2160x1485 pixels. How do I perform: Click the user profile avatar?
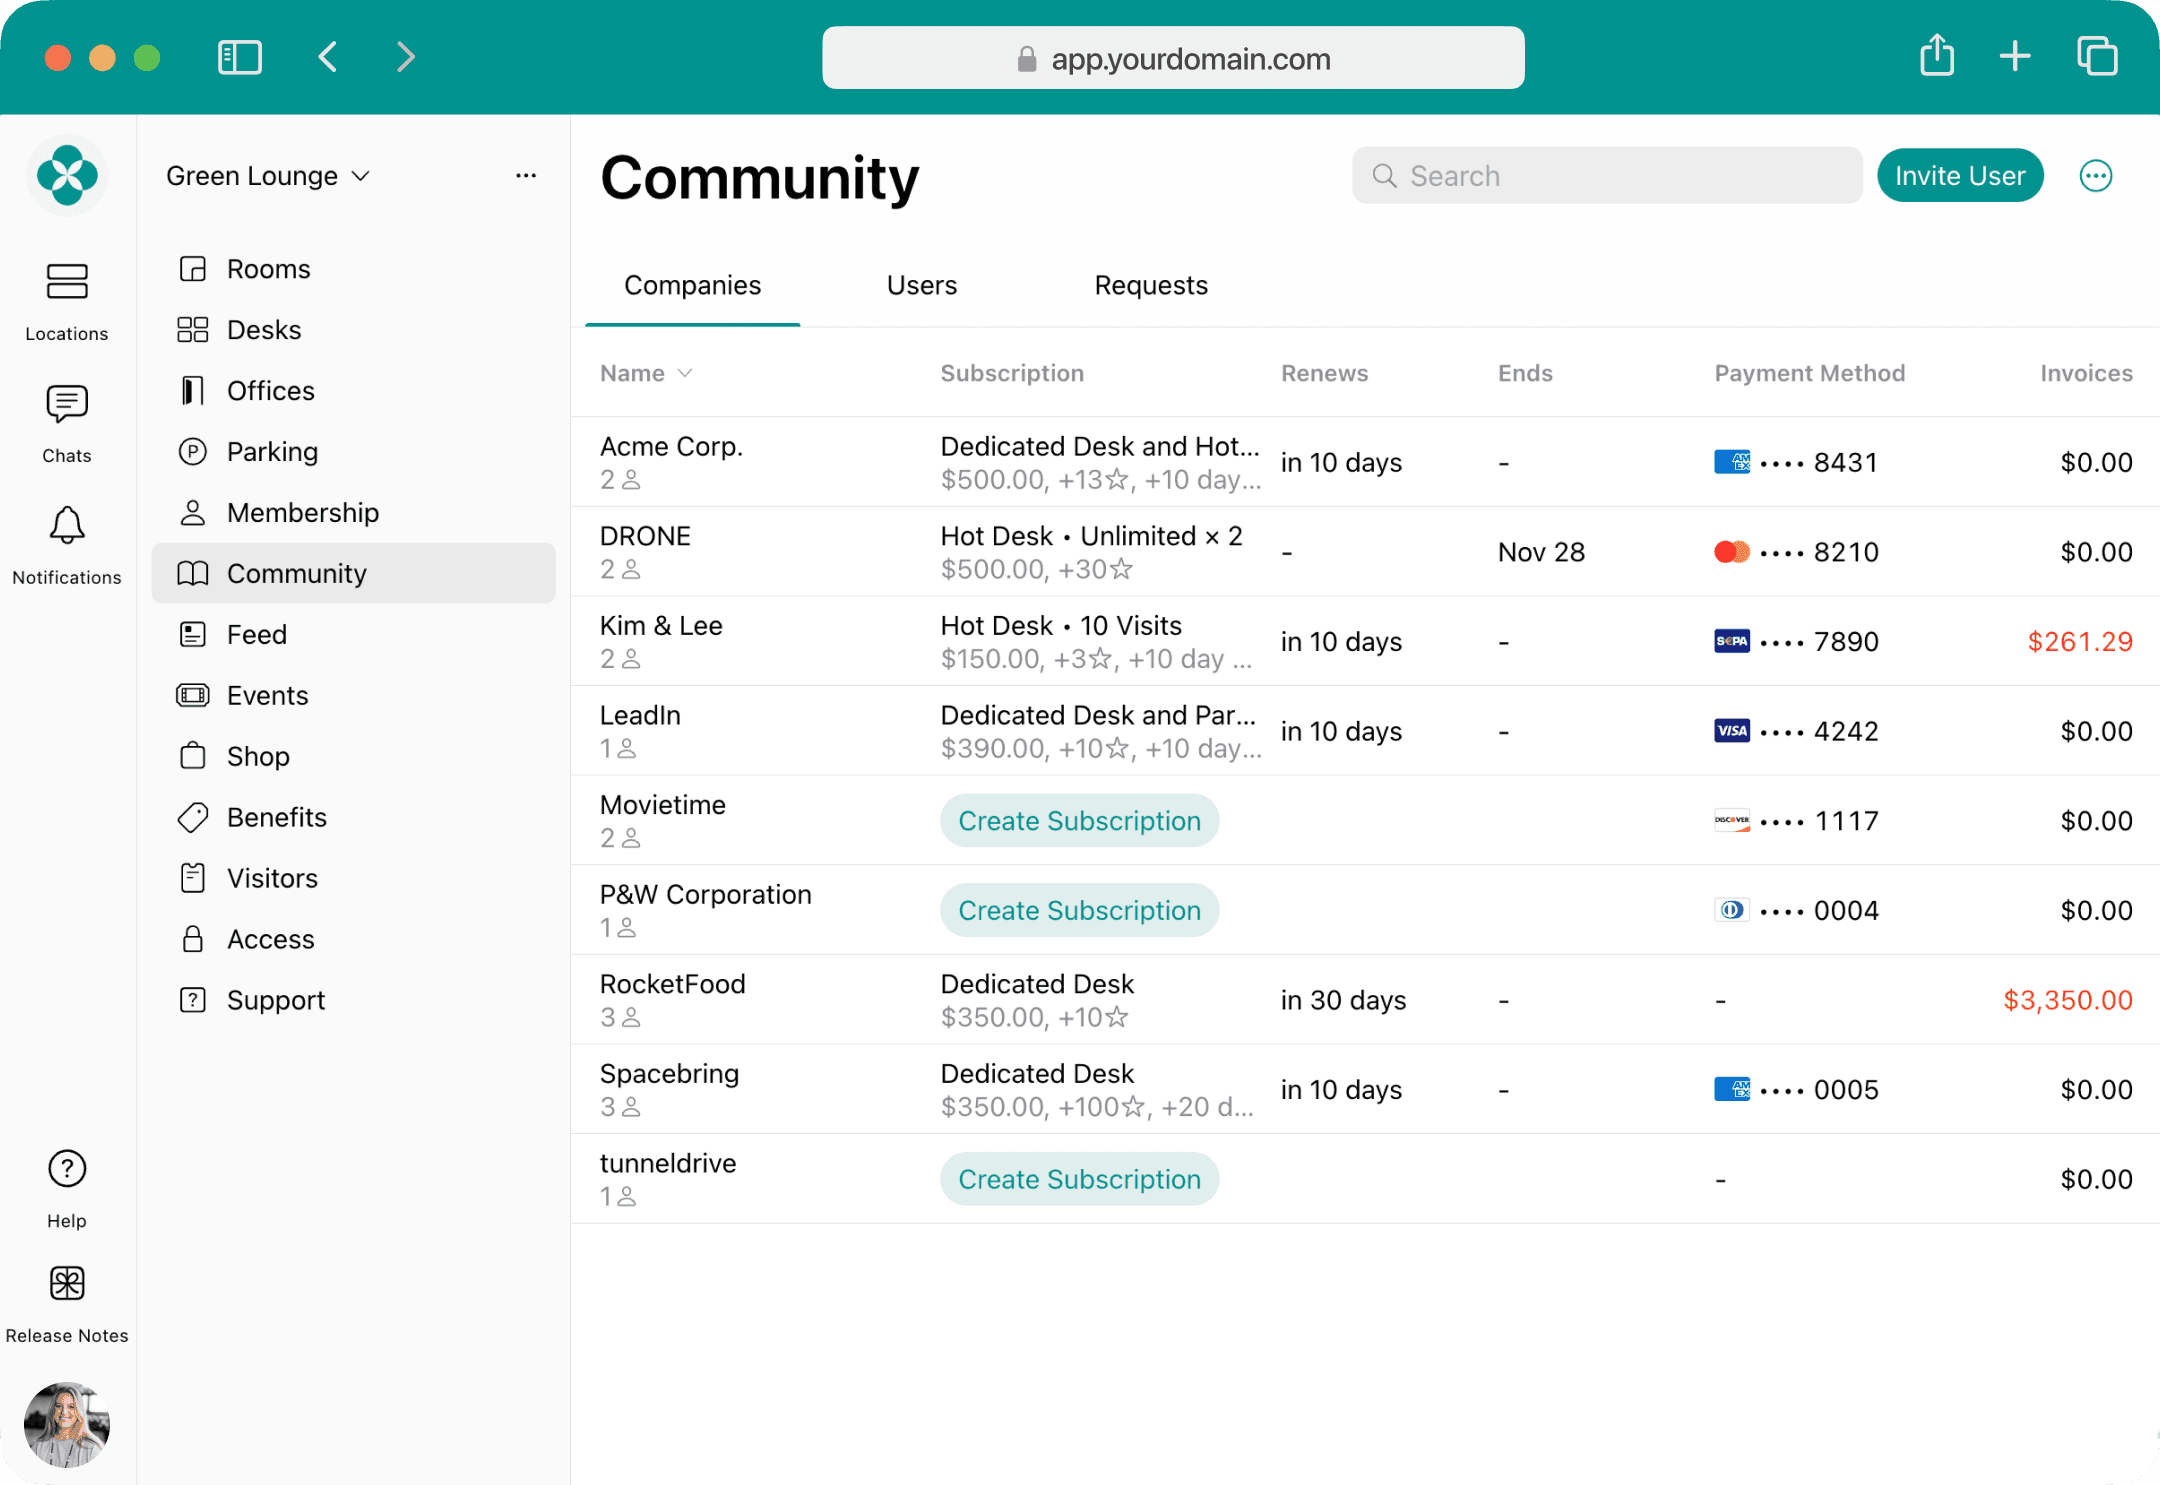(67, 1424)
